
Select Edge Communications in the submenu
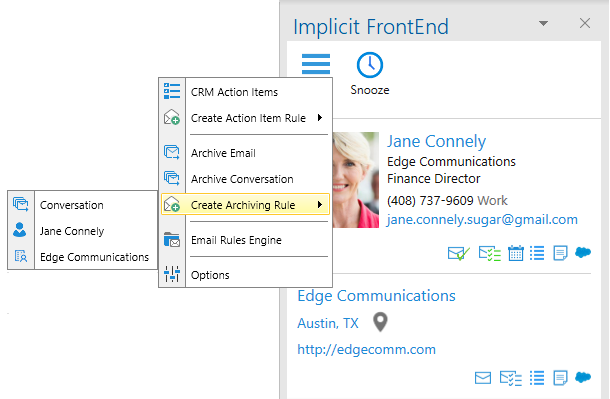(x=94, y=257)
